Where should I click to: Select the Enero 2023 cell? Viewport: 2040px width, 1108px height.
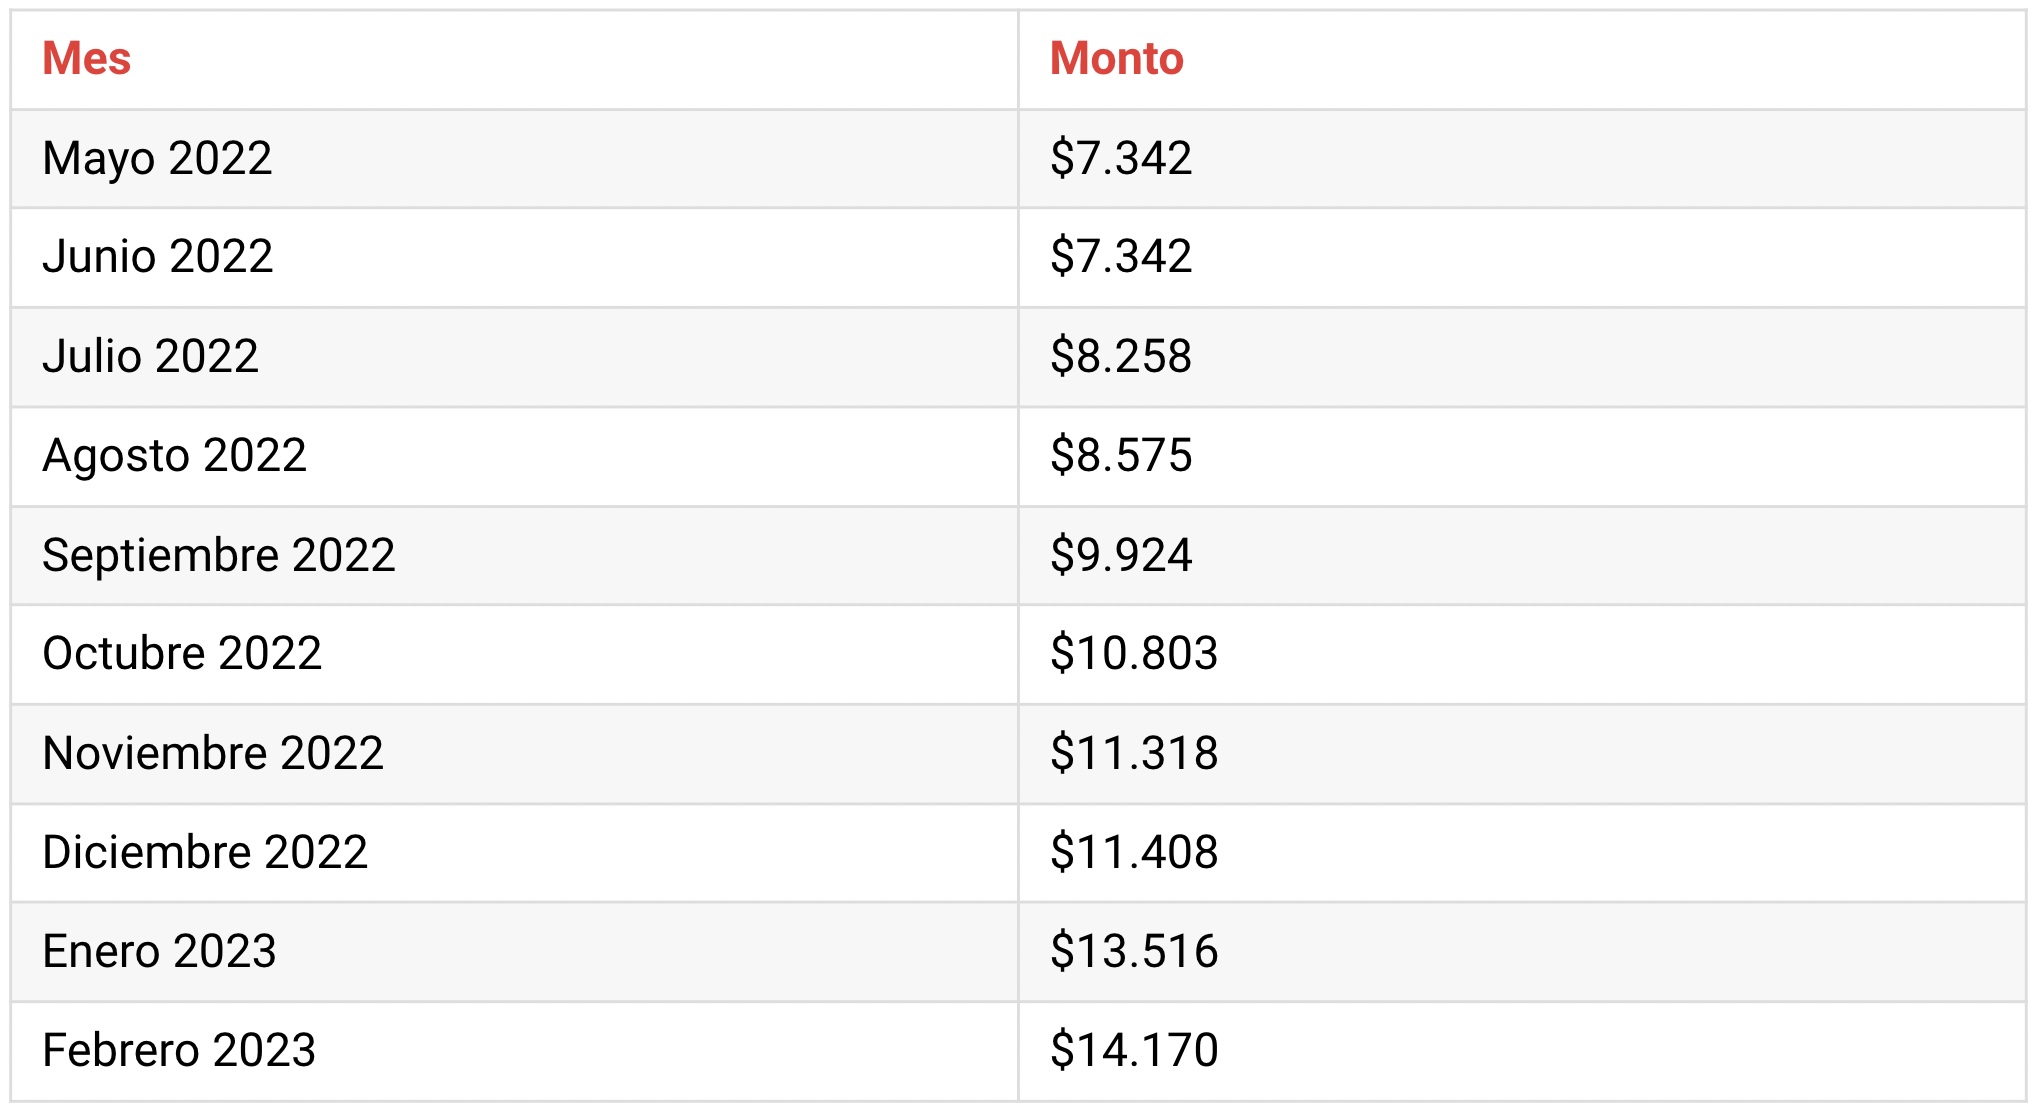pos(514,952)
